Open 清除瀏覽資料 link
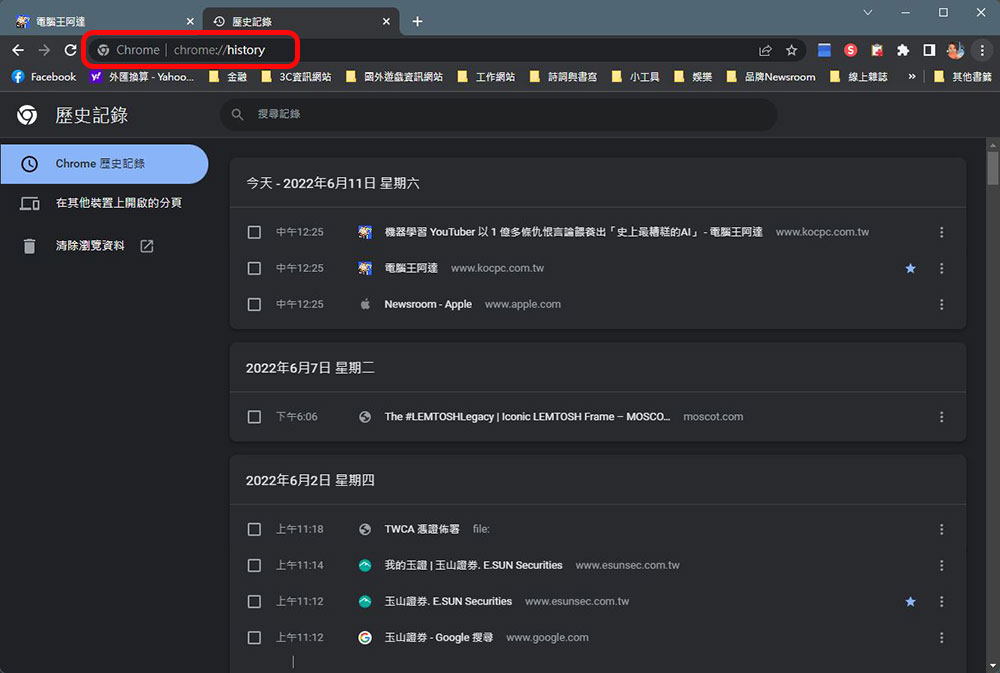Viewport: 1000px width, 673px height. pyautogui.click(x=90, y=245)
